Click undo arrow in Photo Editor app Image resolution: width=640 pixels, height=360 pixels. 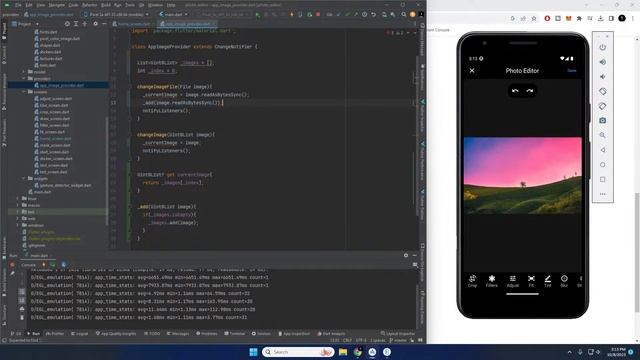[x=515, y=91]
